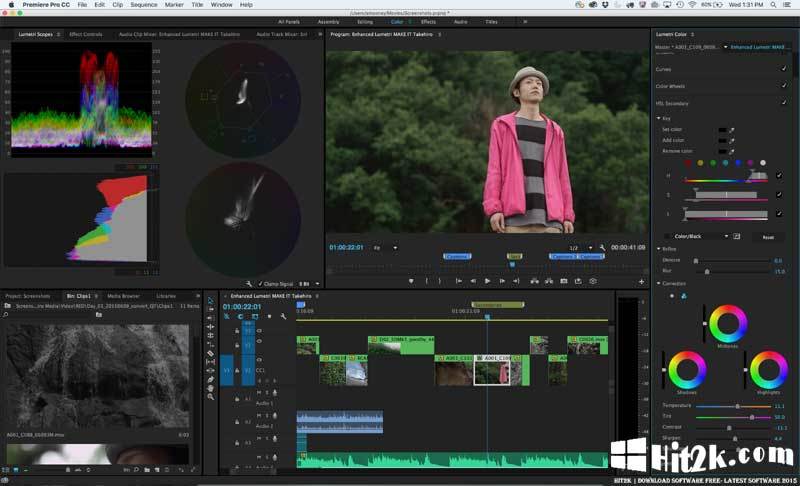
Task: Click the Lift button
Action: [534, 281]
